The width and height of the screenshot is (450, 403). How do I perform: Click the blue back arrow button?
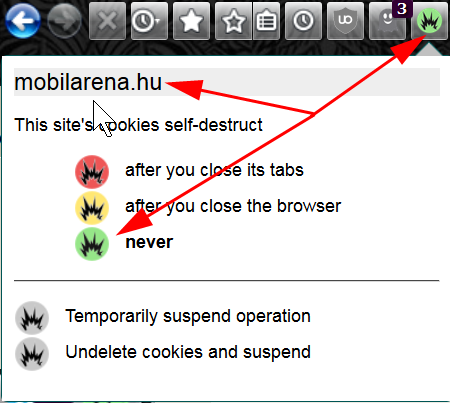pyautogui.click(x=23, y=21)
